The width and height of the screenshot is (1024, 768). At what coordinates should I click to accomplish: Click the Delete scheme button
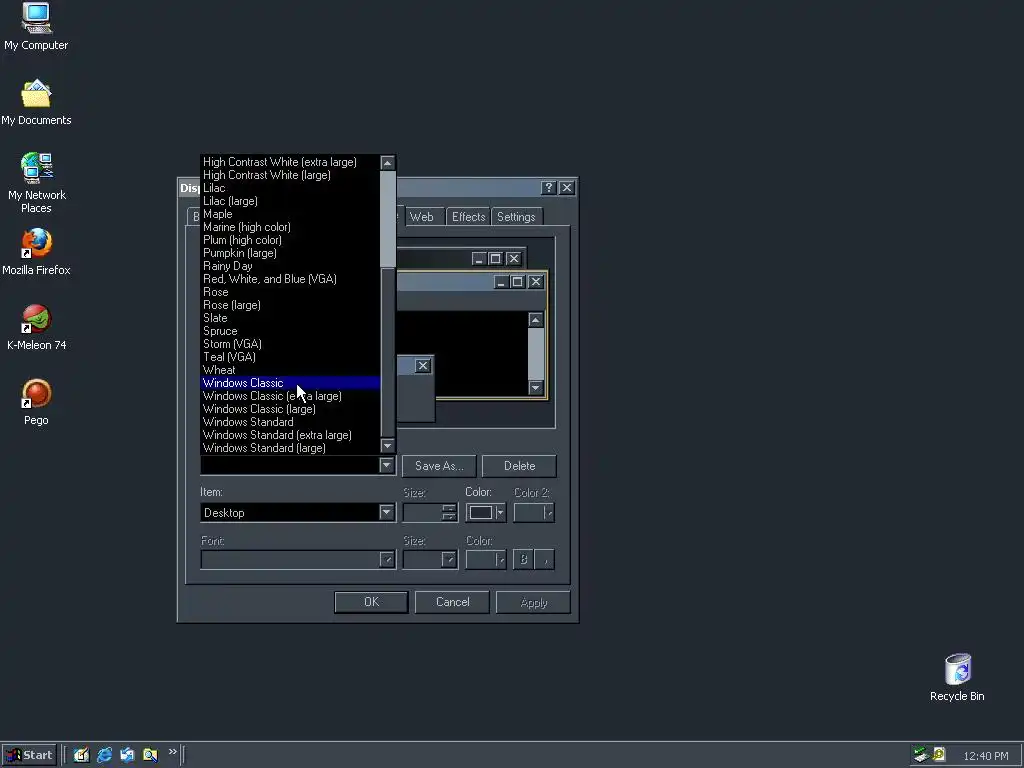pyautogui.click(x=519, y=466)
